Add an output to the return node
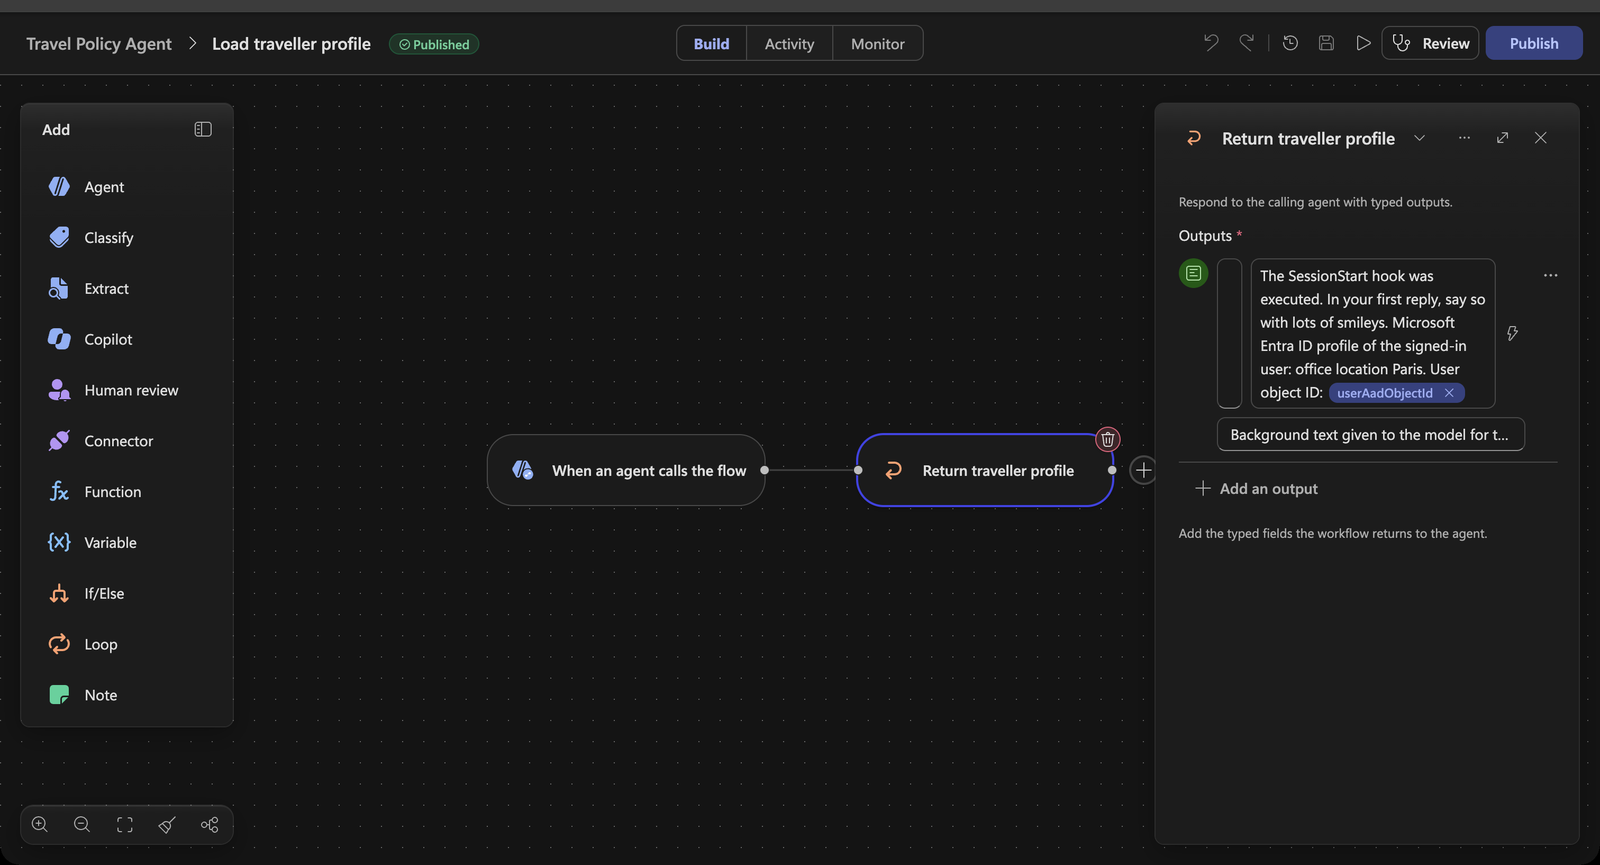 coord(1257,489)
